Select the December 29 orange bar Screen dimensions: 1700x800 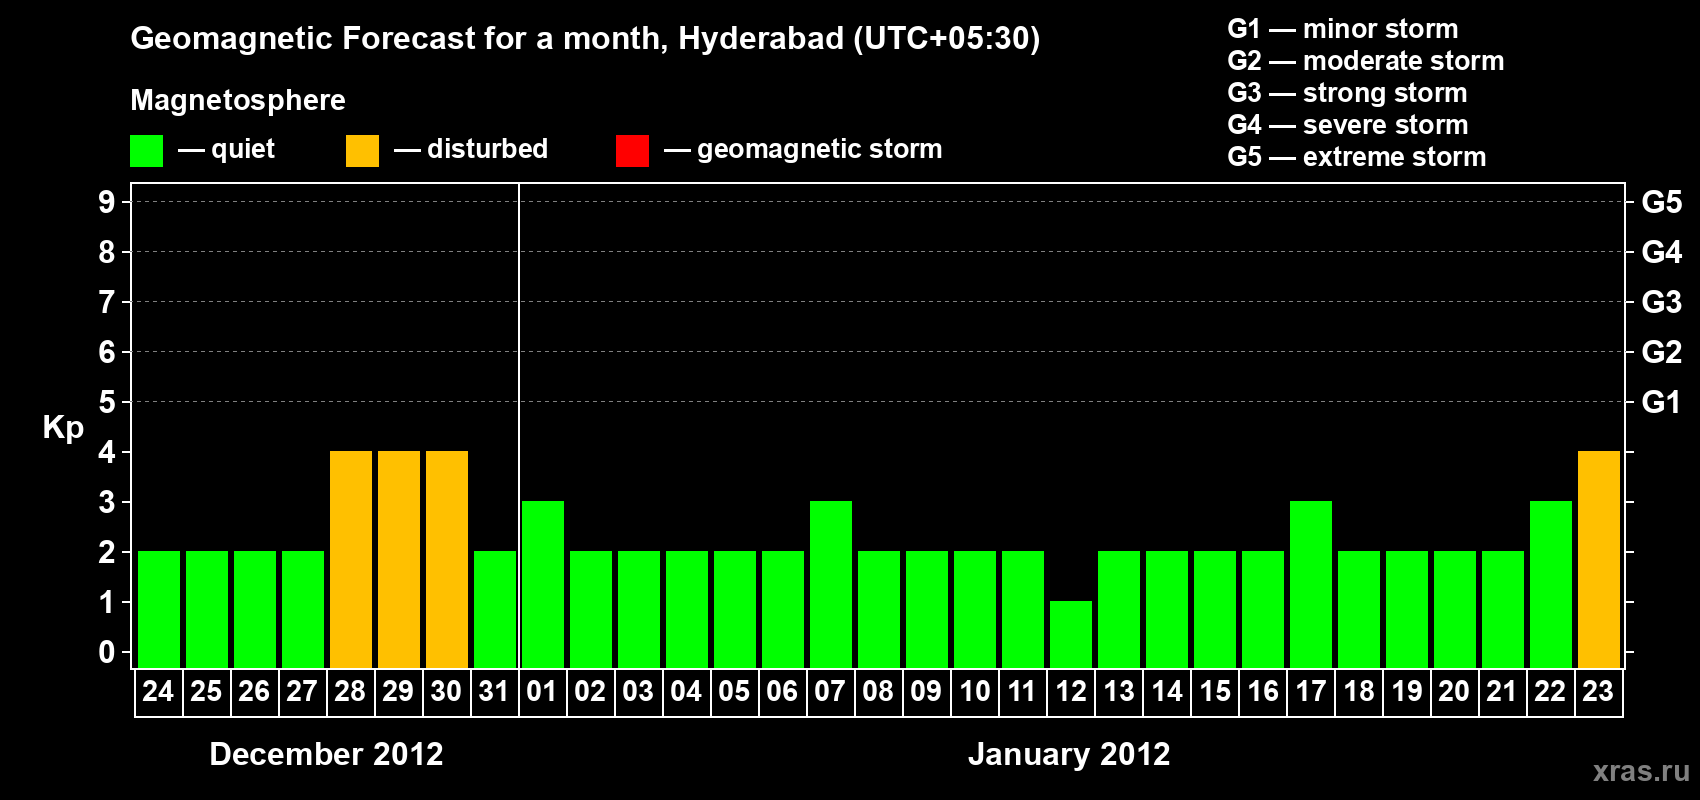(x=399, y=560)
